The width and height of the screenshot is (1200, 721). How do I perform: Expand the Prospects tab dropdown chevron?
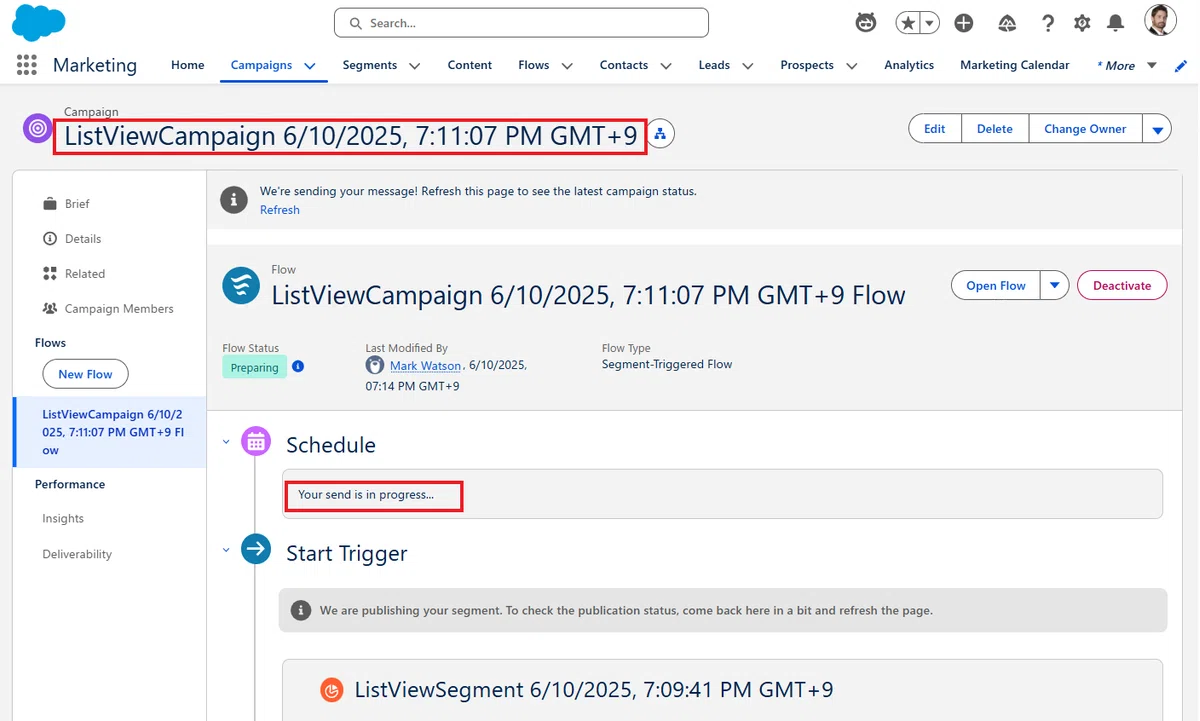pyautogui.click(x=852, y=66)
